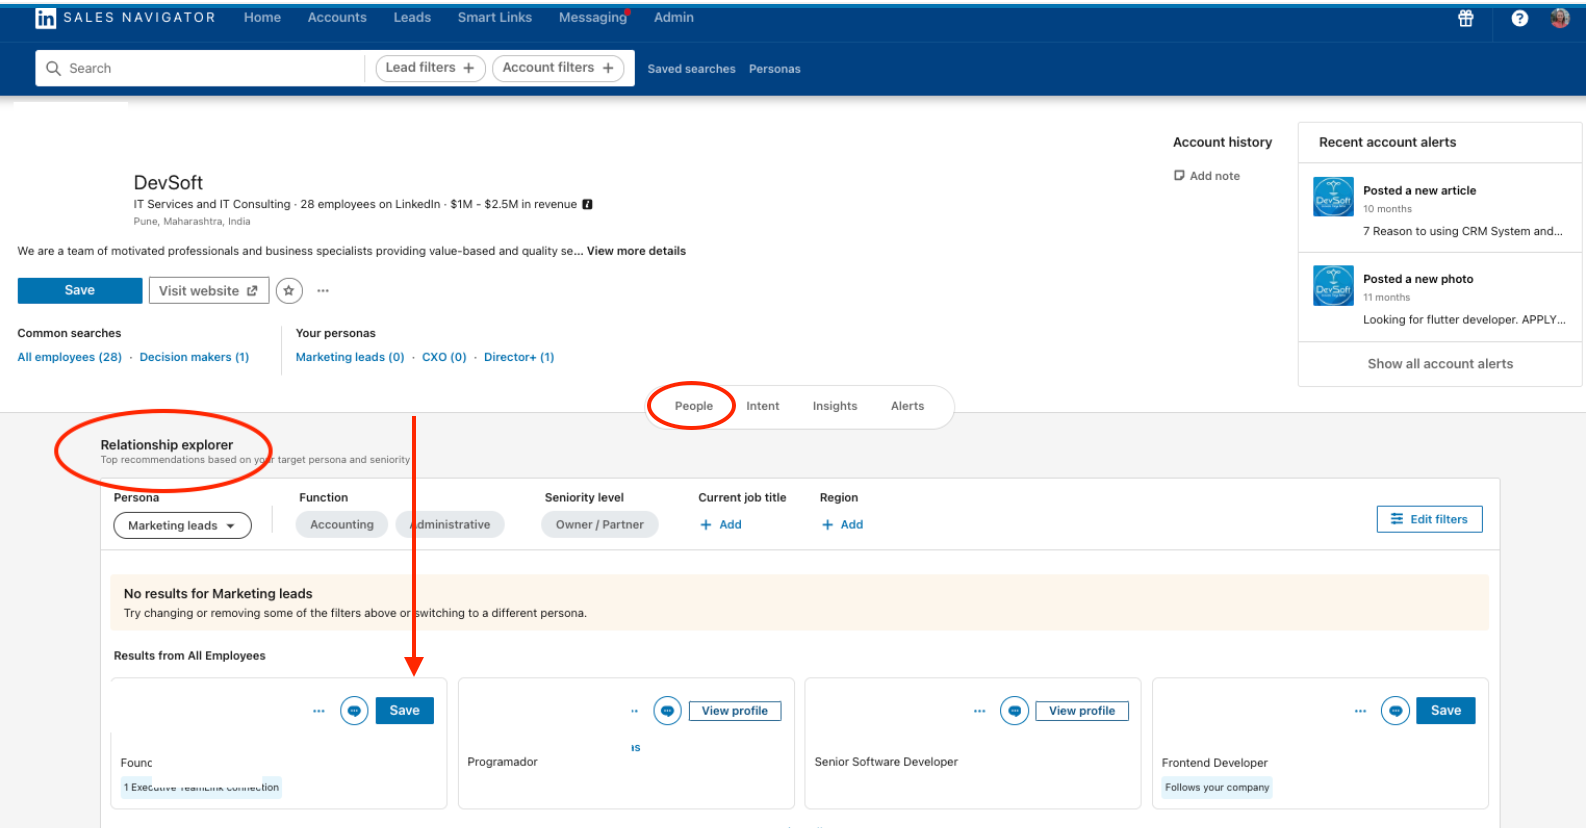Click the revenue info icon beside $2.5M
The image size is (1586, 828).
tap(588, 204)
